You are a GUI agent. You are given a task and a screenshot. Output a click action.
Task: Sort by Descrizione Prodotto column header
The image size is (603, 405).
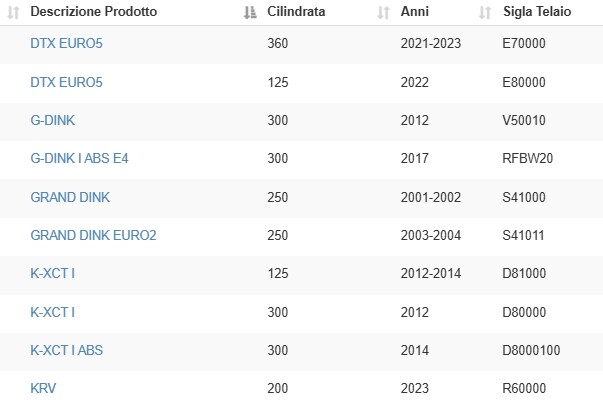(x=93, y=12)
